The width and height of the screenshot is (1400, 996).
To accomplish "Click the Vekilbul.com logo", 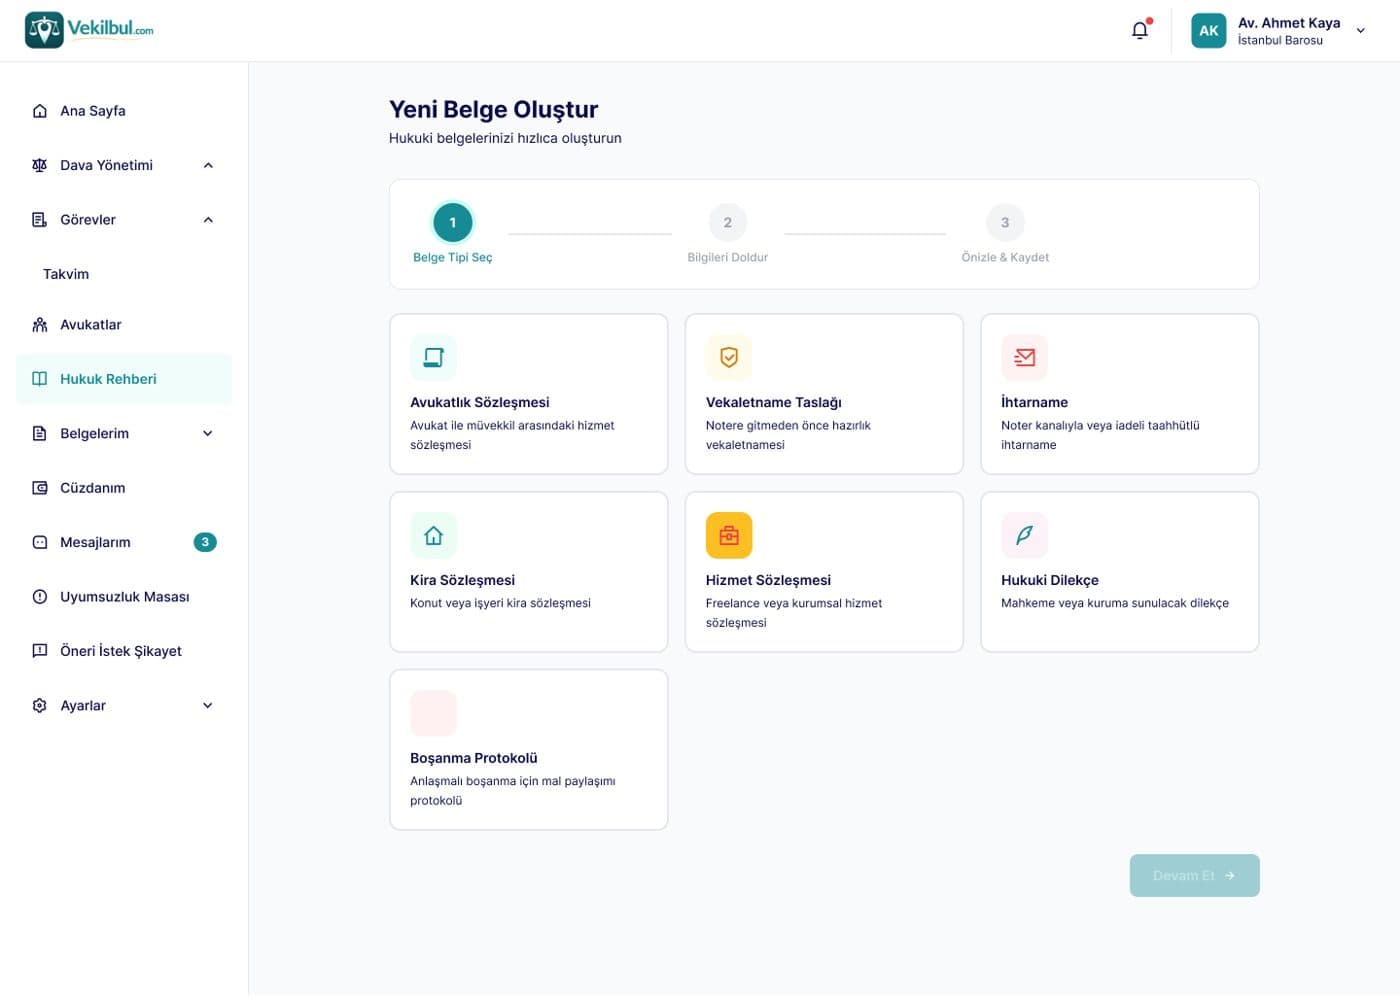I will click(89, 30).
